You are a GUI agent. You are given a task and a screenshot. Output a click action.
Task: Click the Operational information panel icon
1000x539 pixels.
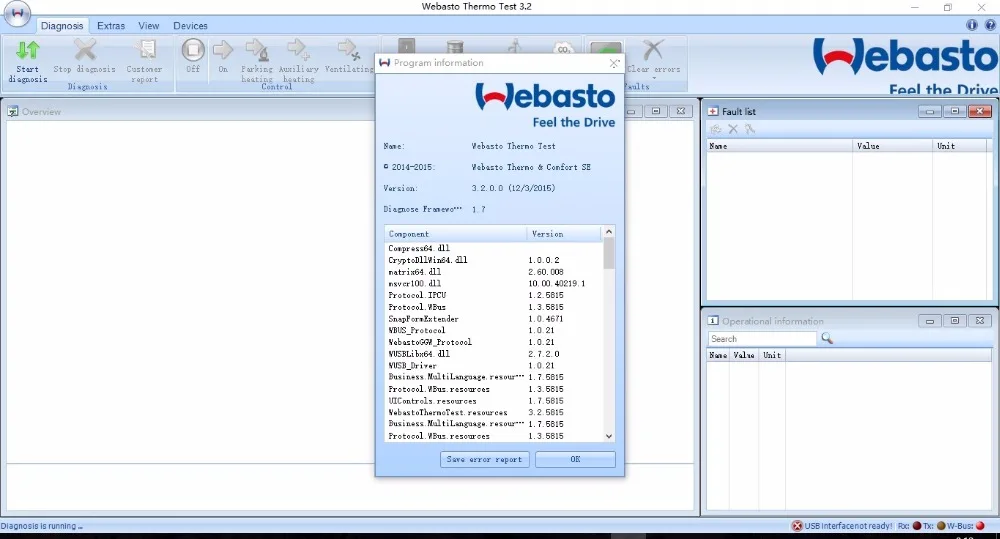(713, 321)
